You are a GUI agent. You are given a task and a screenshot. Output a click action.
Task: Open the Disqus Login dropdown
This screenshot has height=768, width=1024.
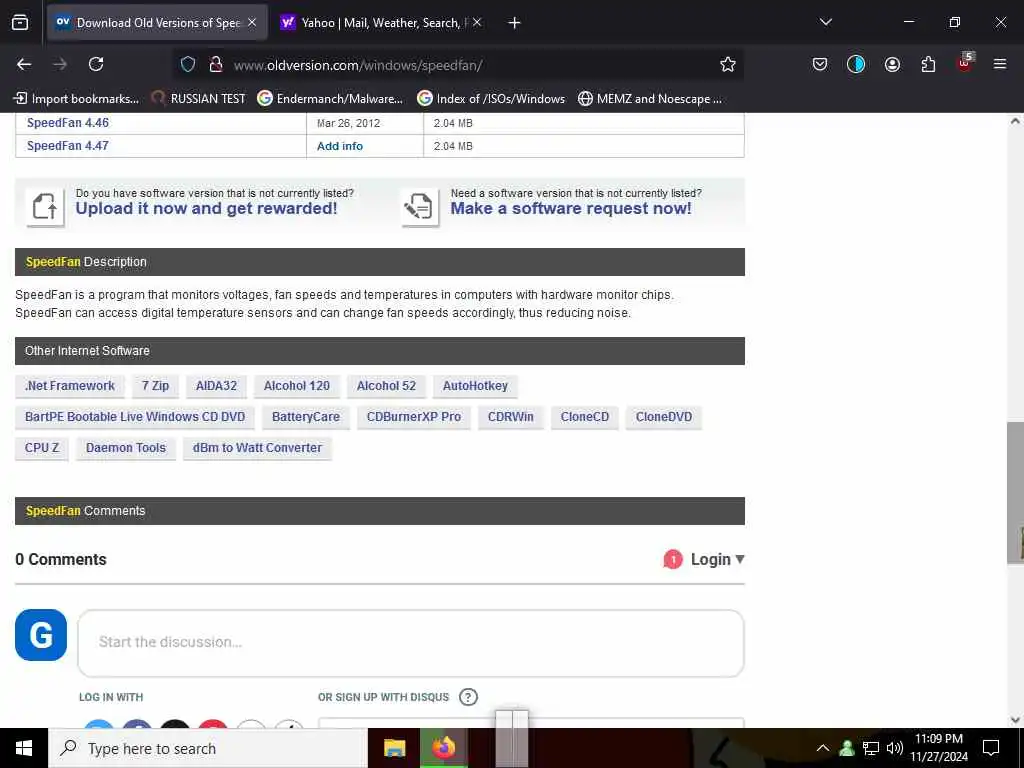(x=718, y=560)
